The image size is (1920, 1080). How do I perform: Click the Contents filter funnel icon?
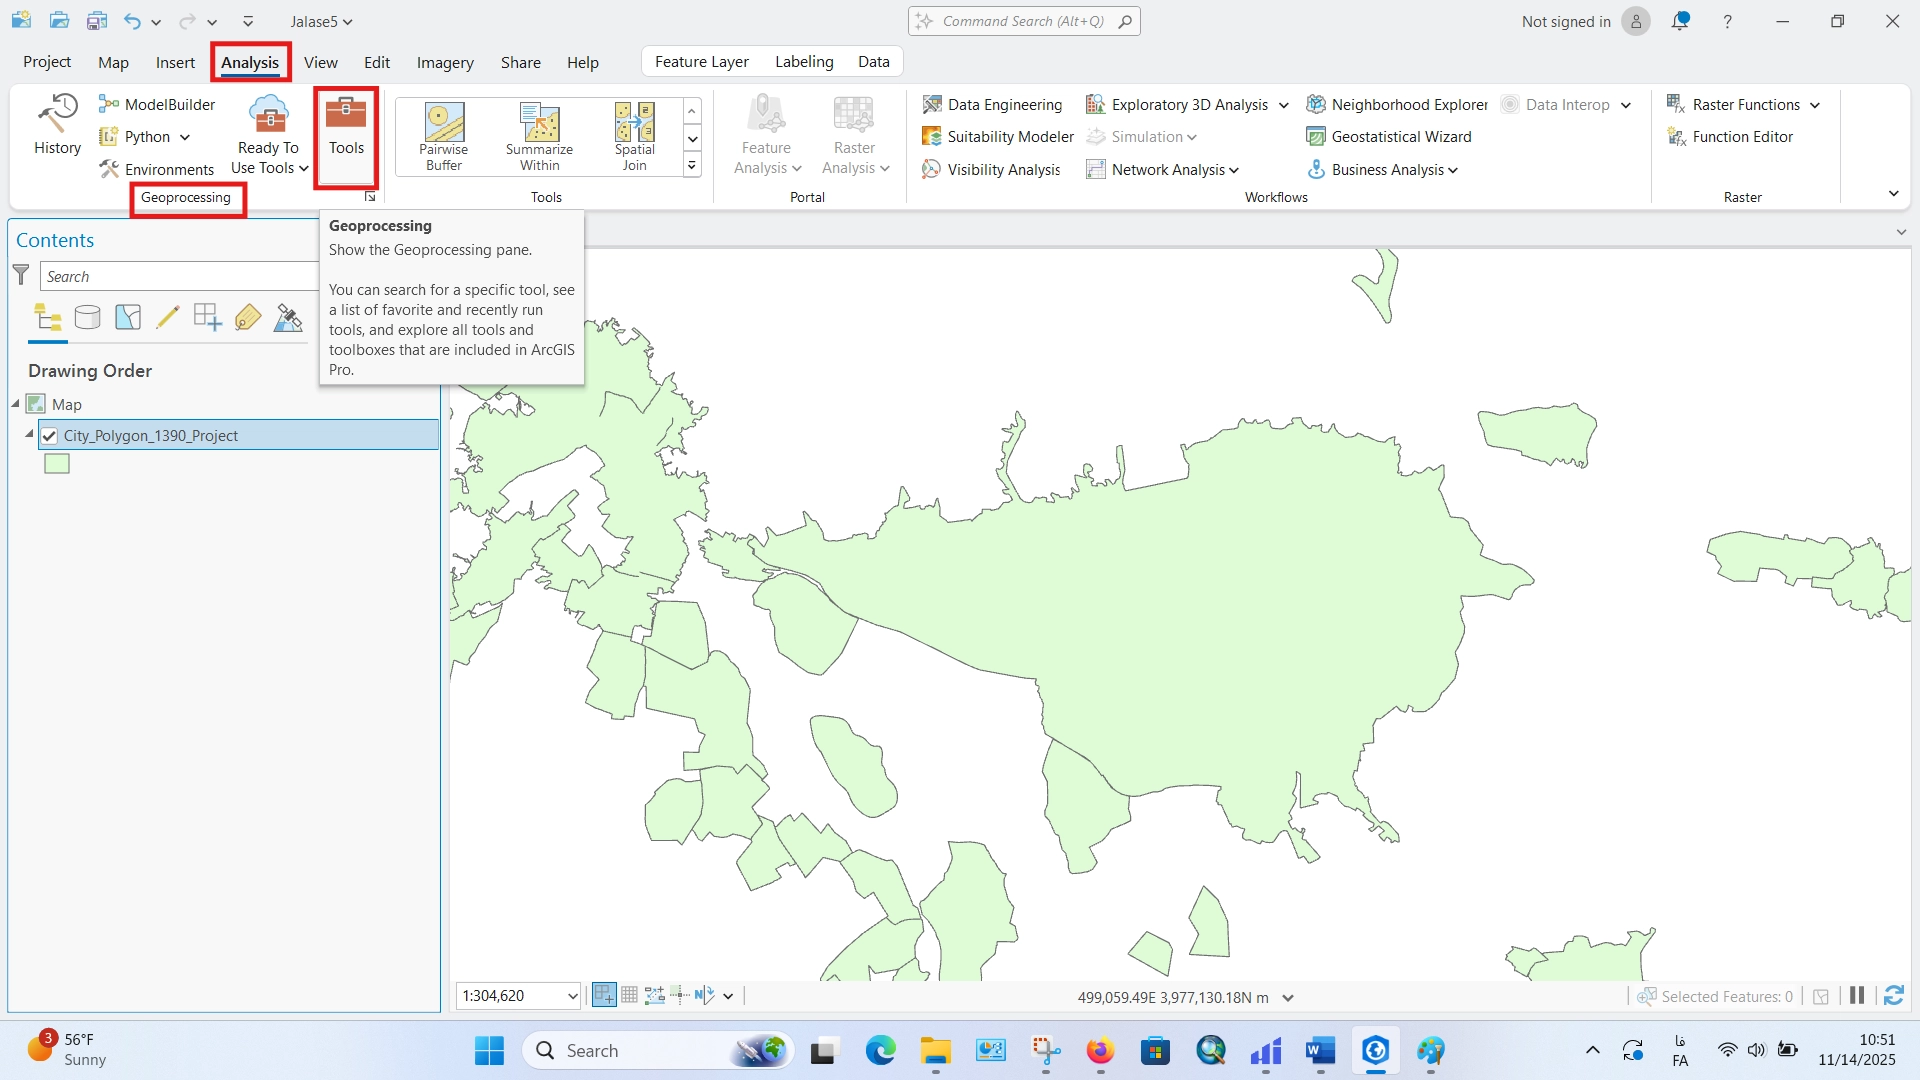[x=21, y=275]
